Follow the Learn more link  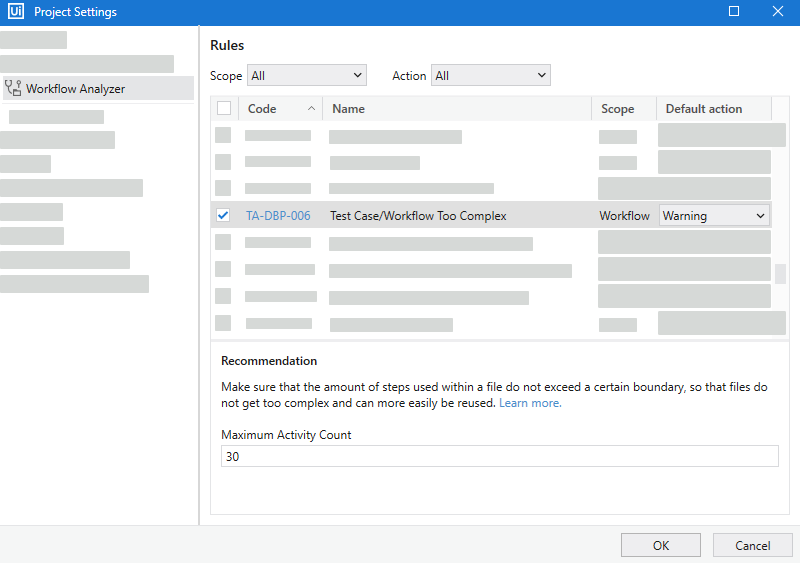click(x=530, y=403)
